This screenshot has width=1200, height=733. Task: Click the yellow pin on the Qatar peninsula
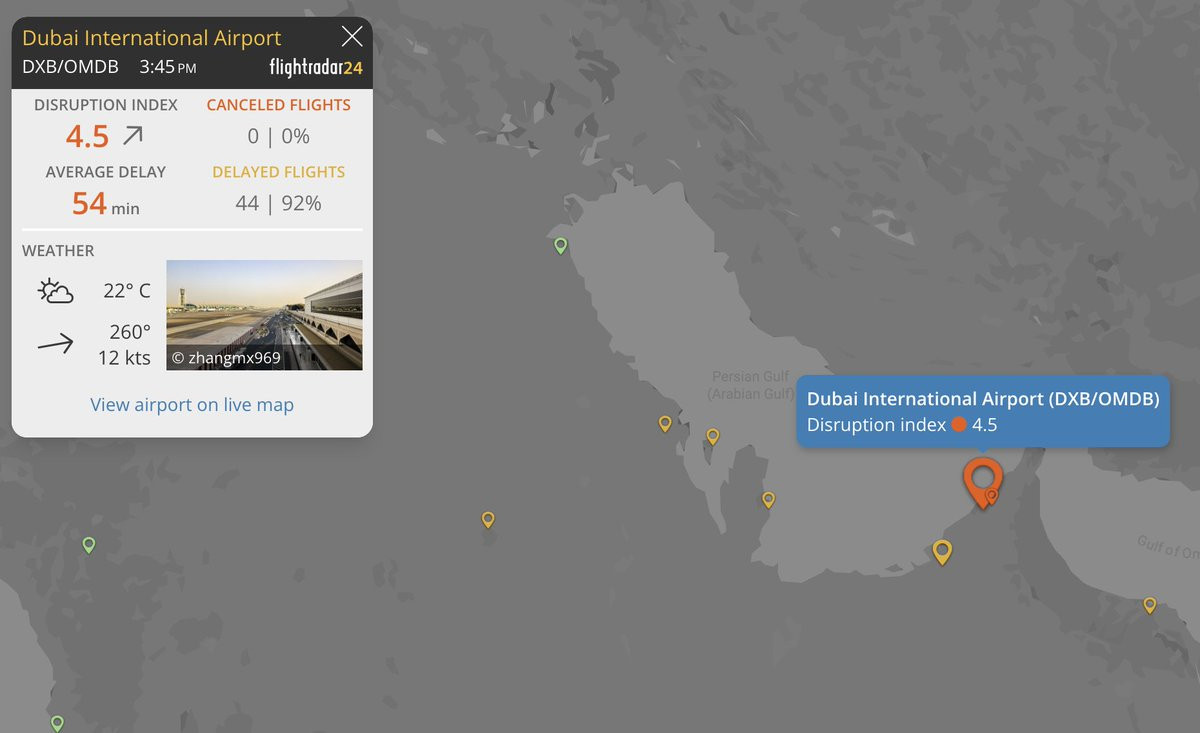tap(768, 499)
